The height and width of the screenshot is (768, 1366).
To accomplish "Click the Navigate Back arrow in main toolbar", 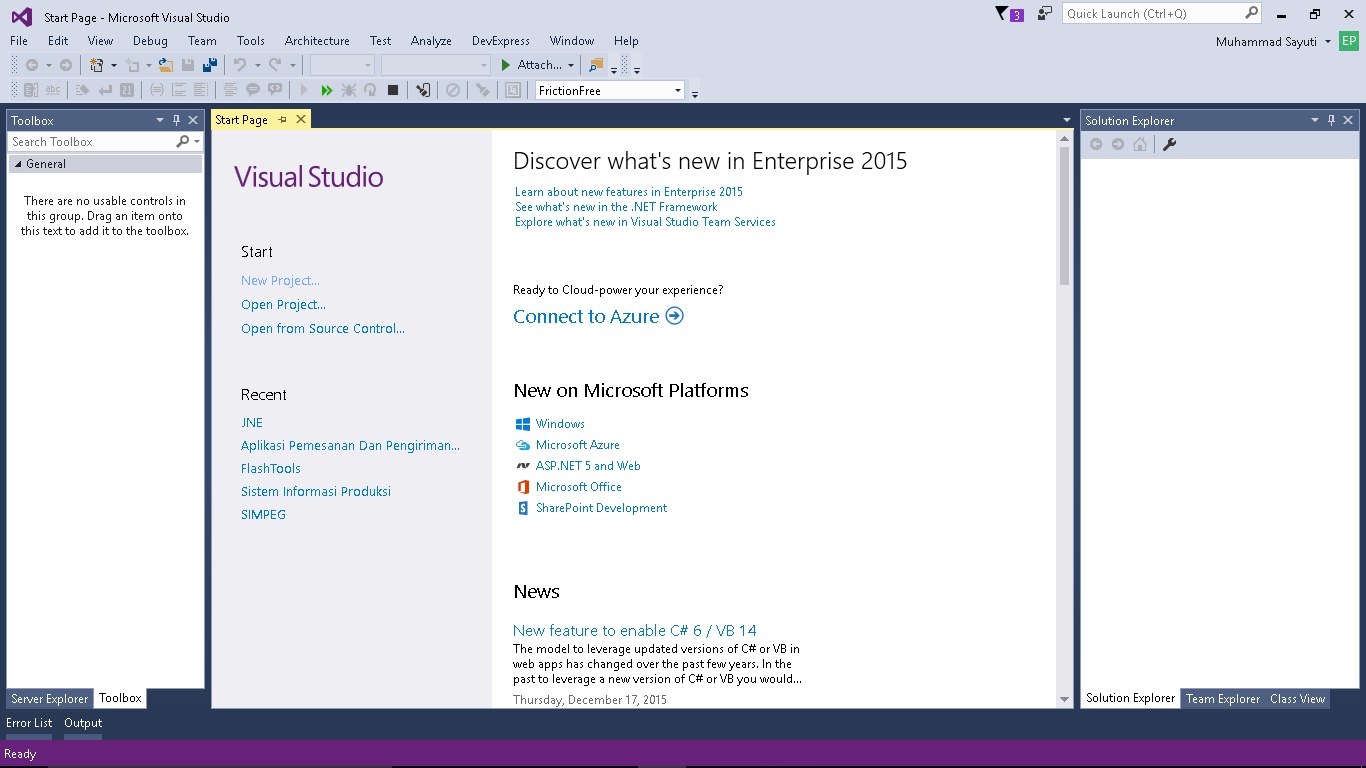I will click(32, 65).
